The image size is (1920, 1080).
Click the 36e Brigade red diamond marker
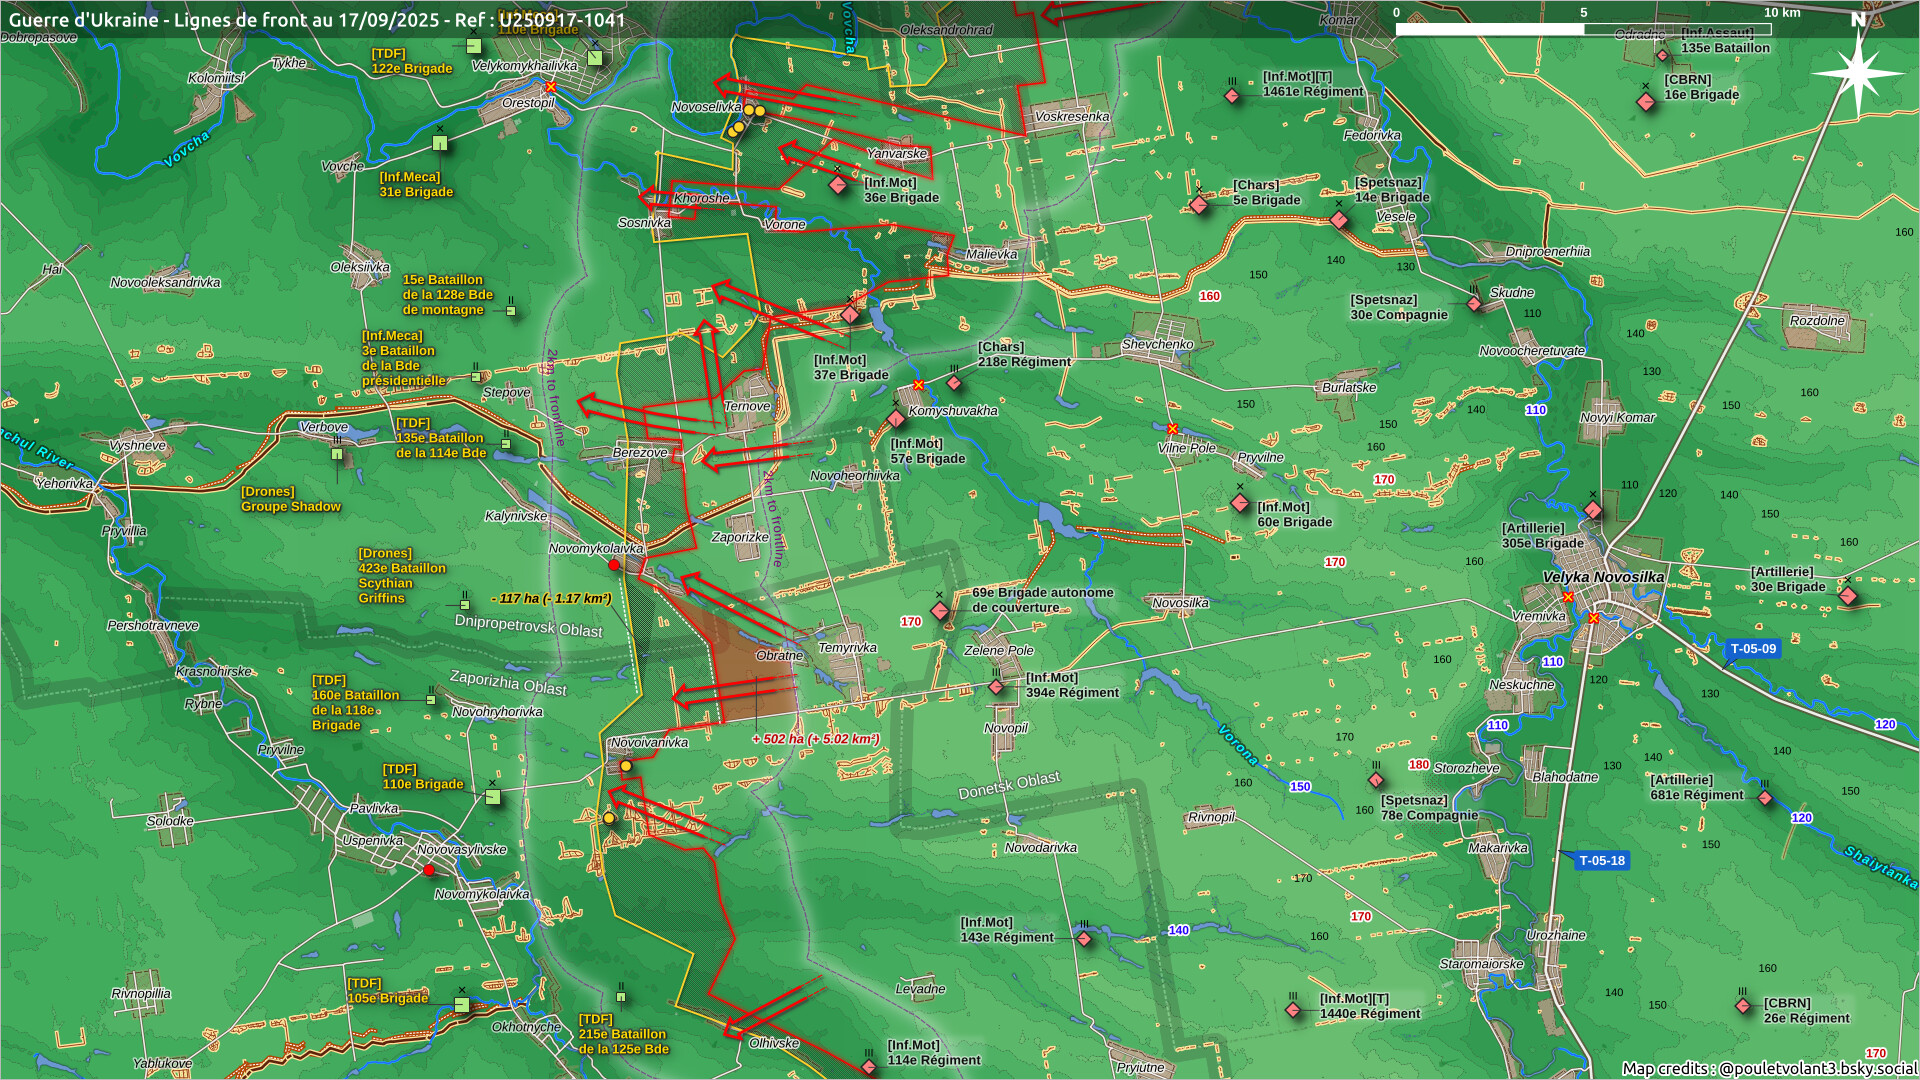[x=838, y=185]
